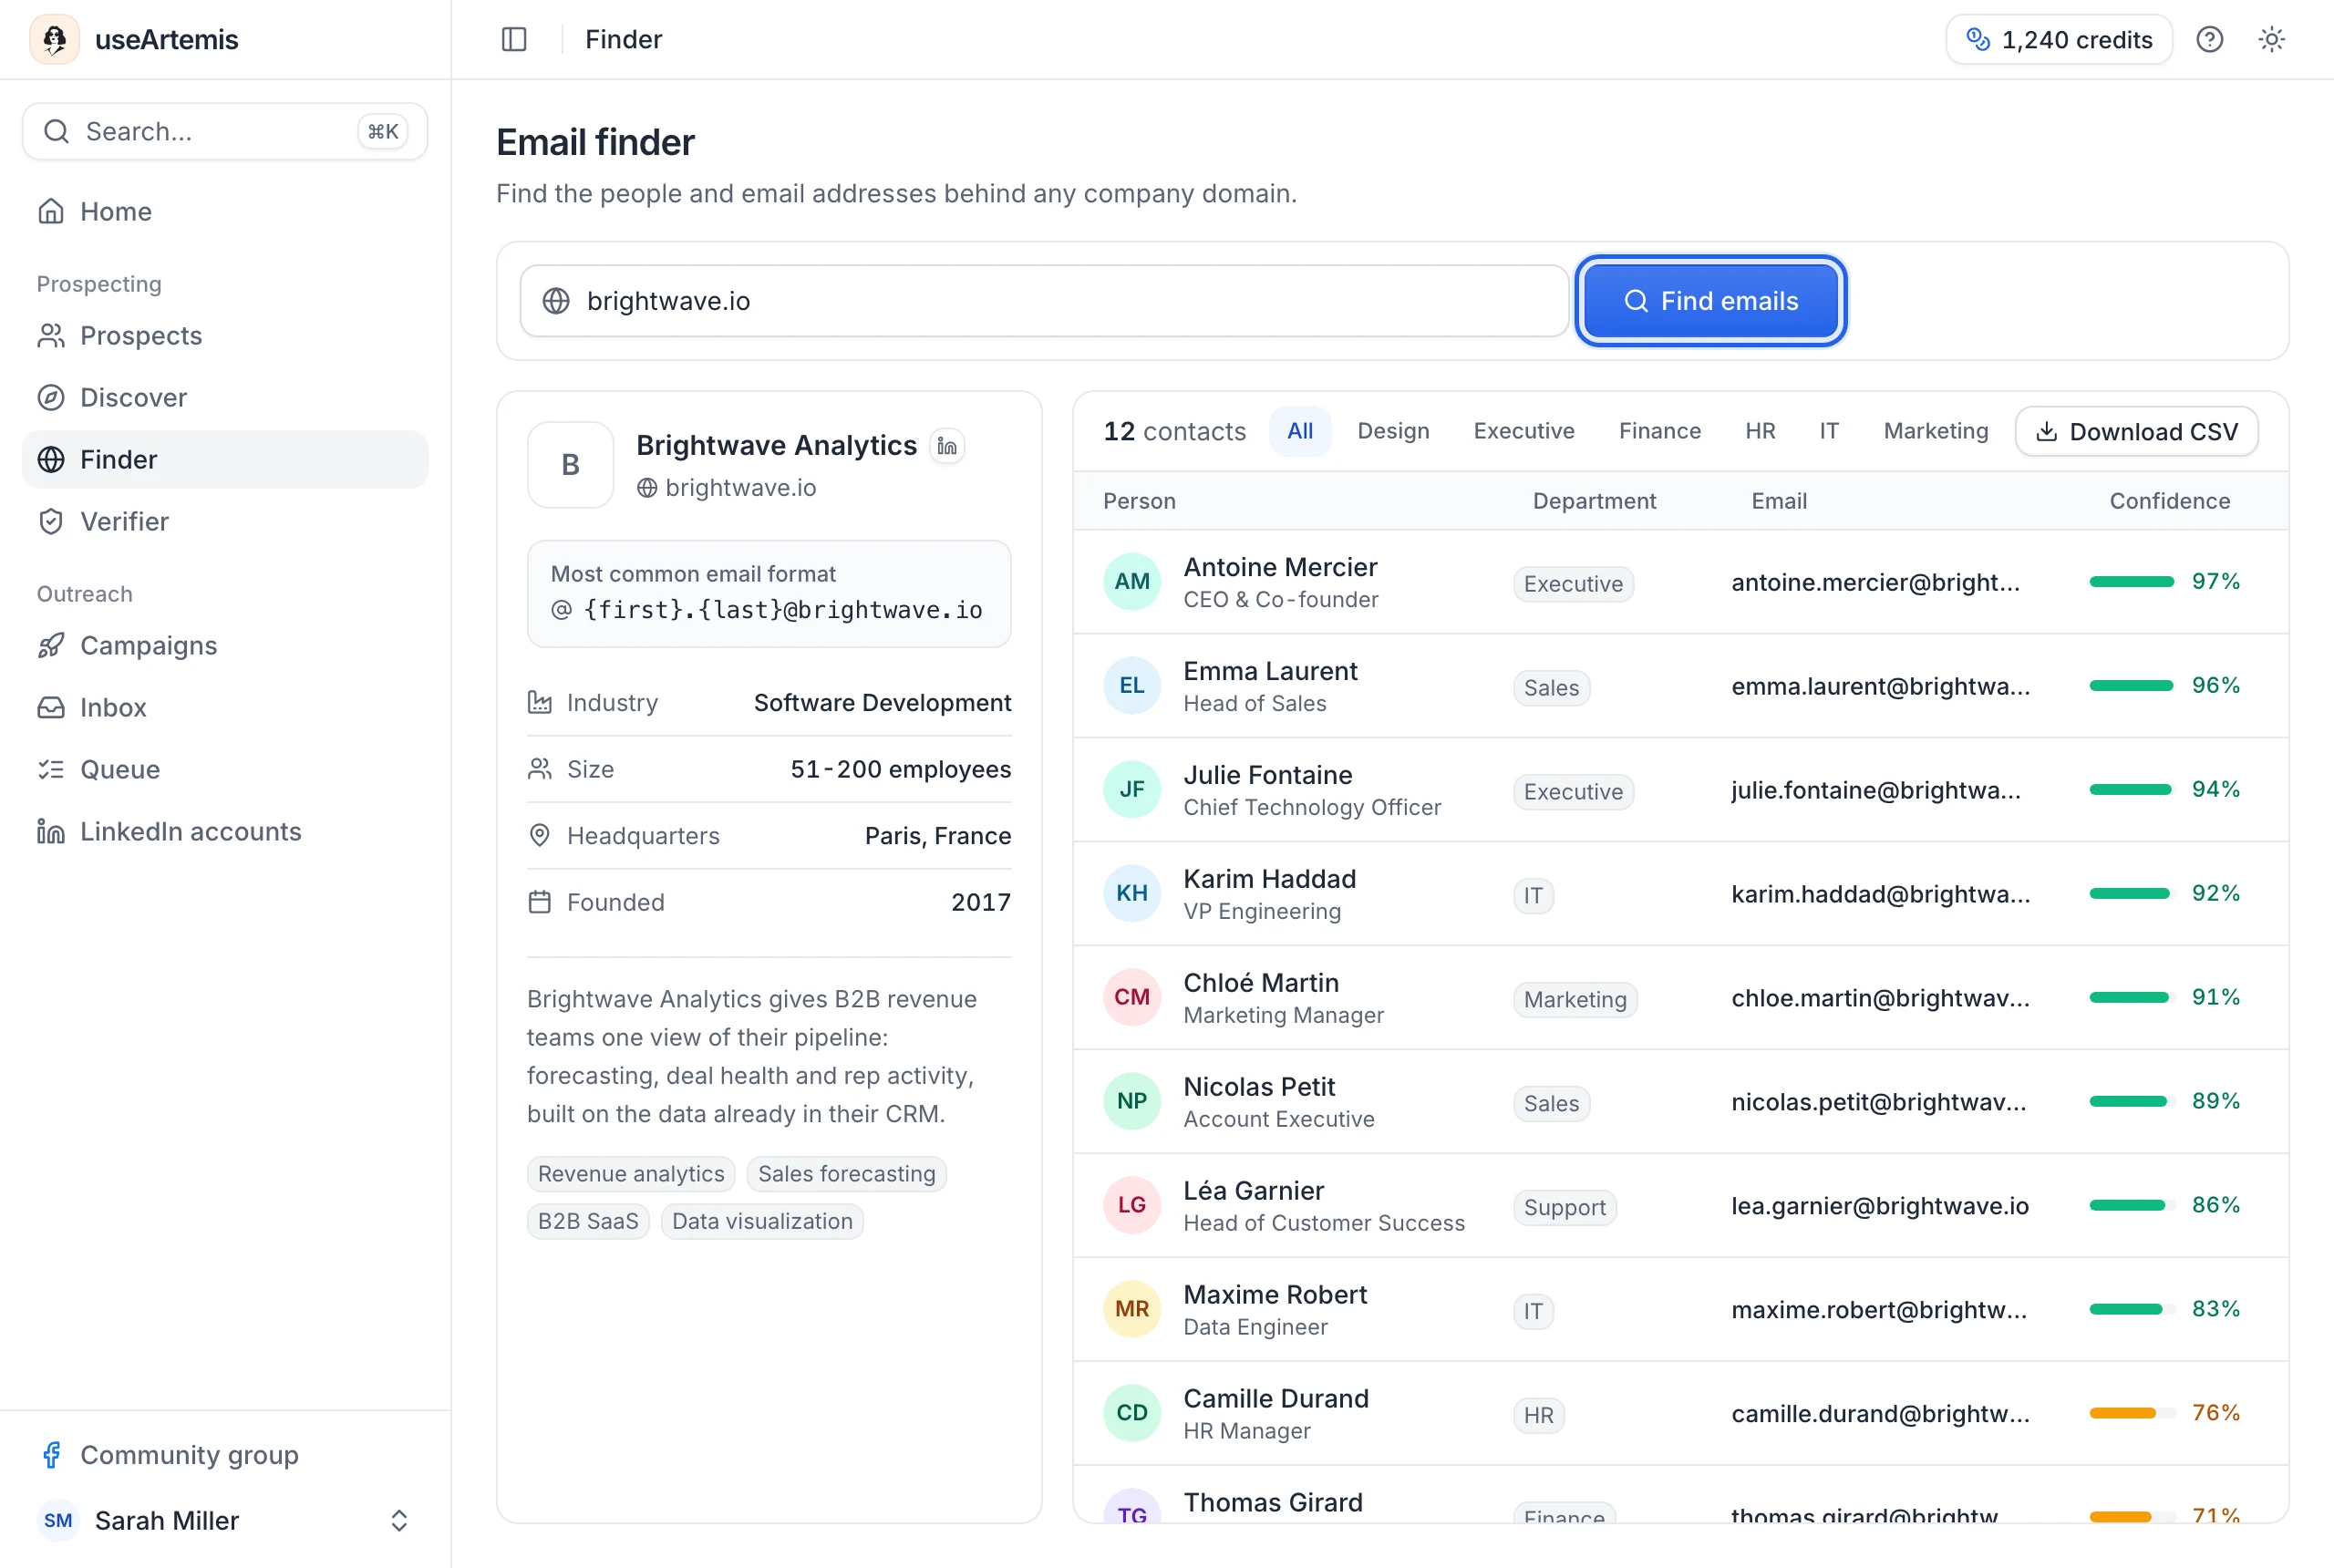This screenshot has width=2334, height=1568.
Task: Open the Inbox item
Action: pyautogui.click(x=225, y=707)
